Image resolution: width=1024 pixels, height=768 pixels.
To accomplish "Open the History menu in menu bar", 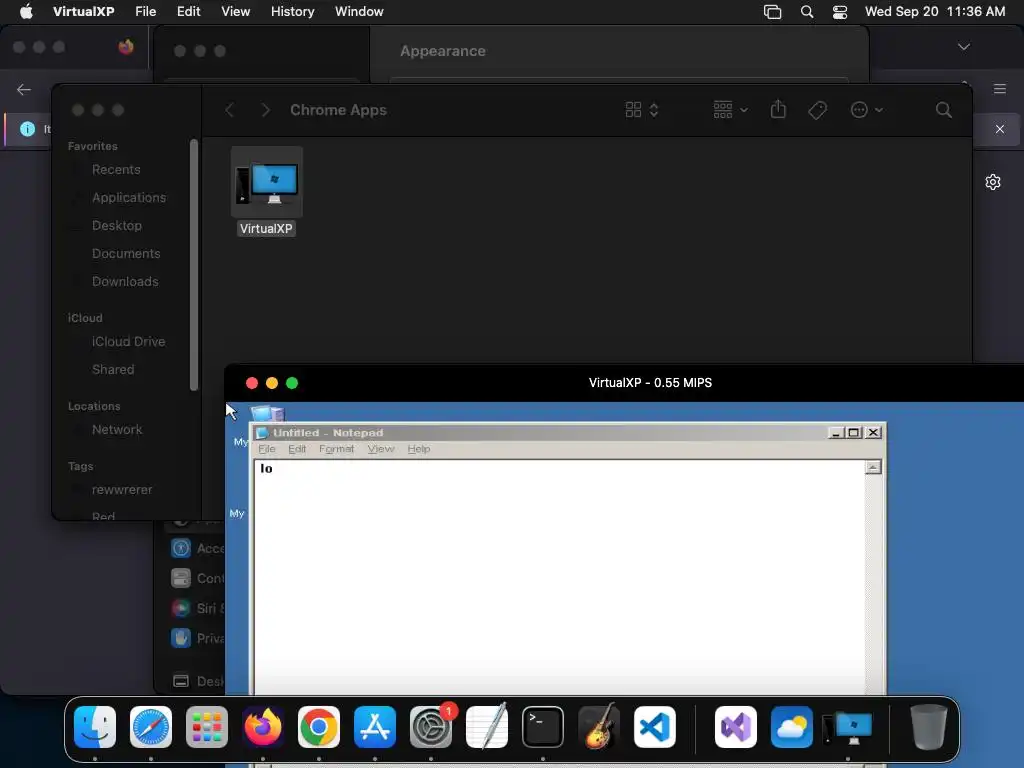I will click(x=293, y=11).
